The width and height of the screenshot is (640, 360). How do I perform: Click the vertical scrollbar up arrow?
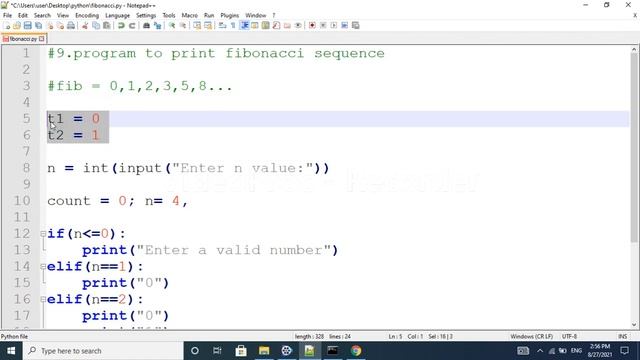634,49
